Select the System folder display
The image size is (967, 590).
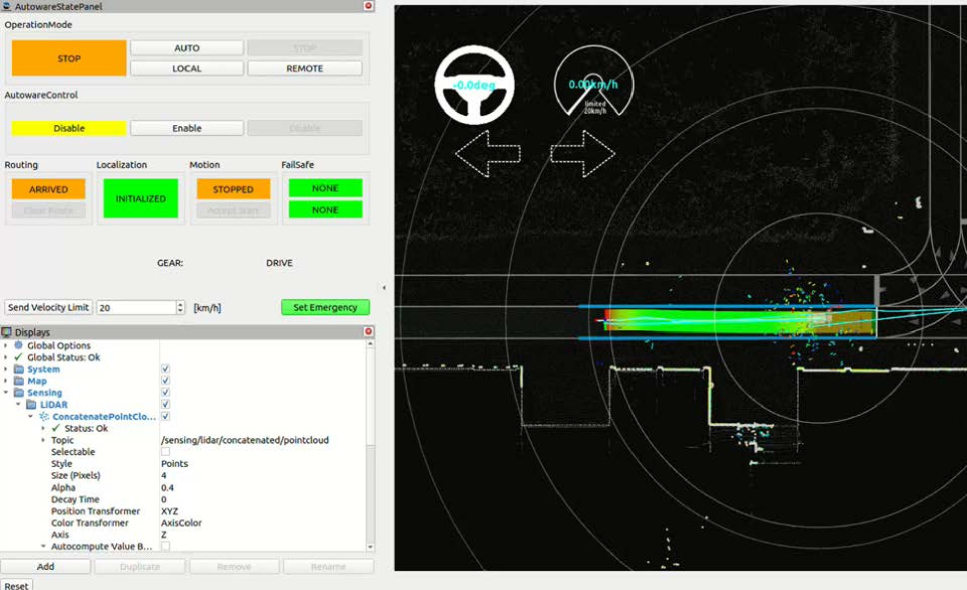43,369
